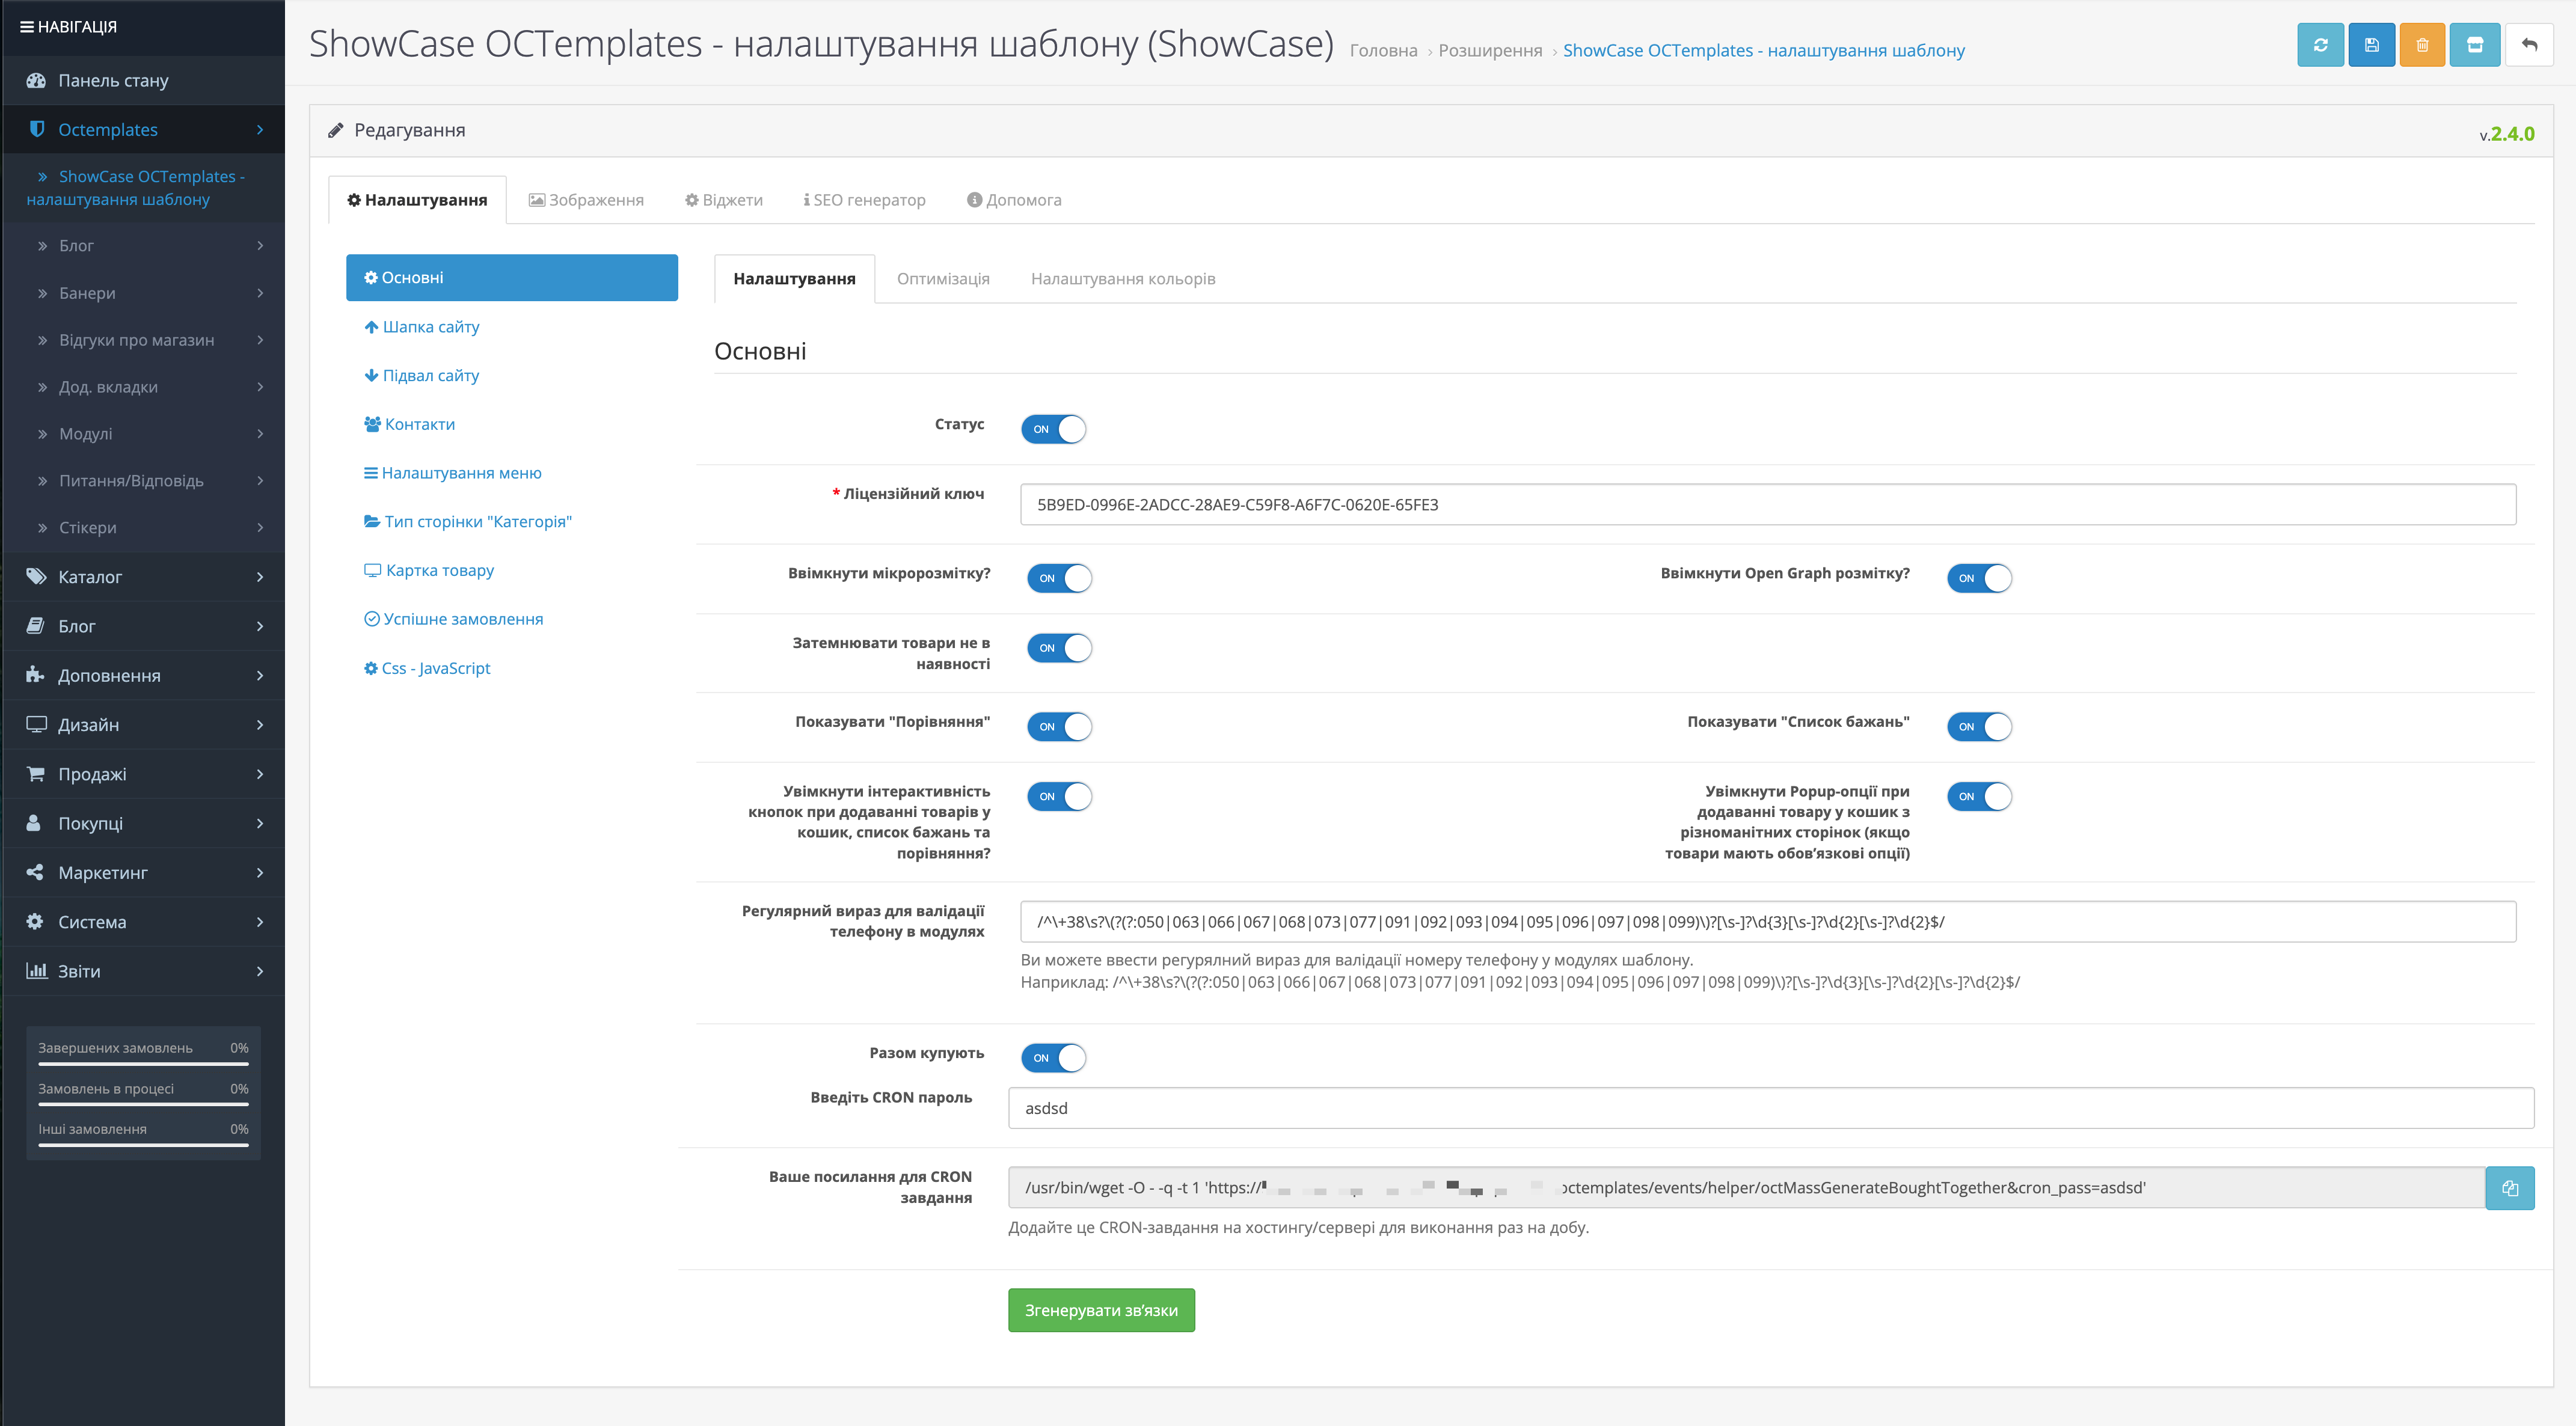Screen dimensions: 2576x1426
Task: Click the puzzle icon beside Доповнення
Action: click(36, 675)
